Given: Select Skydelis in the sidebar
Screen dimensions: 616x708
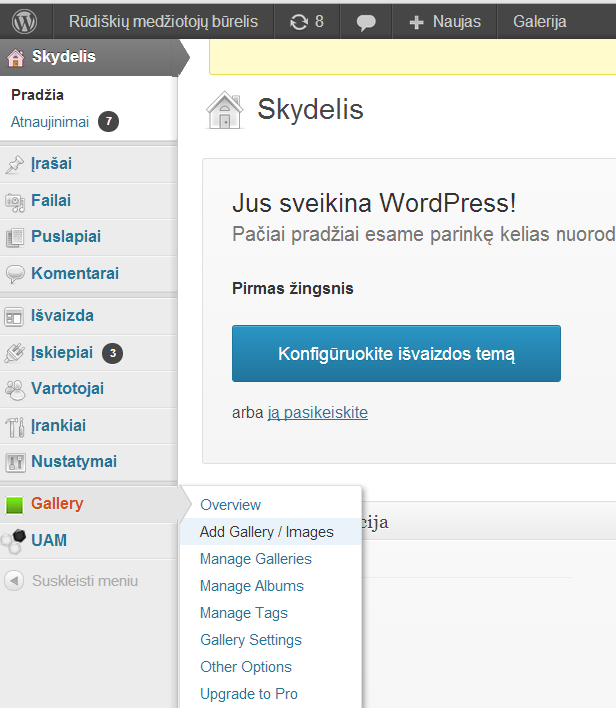Looking at the screenshot, I should pos(64,56).
